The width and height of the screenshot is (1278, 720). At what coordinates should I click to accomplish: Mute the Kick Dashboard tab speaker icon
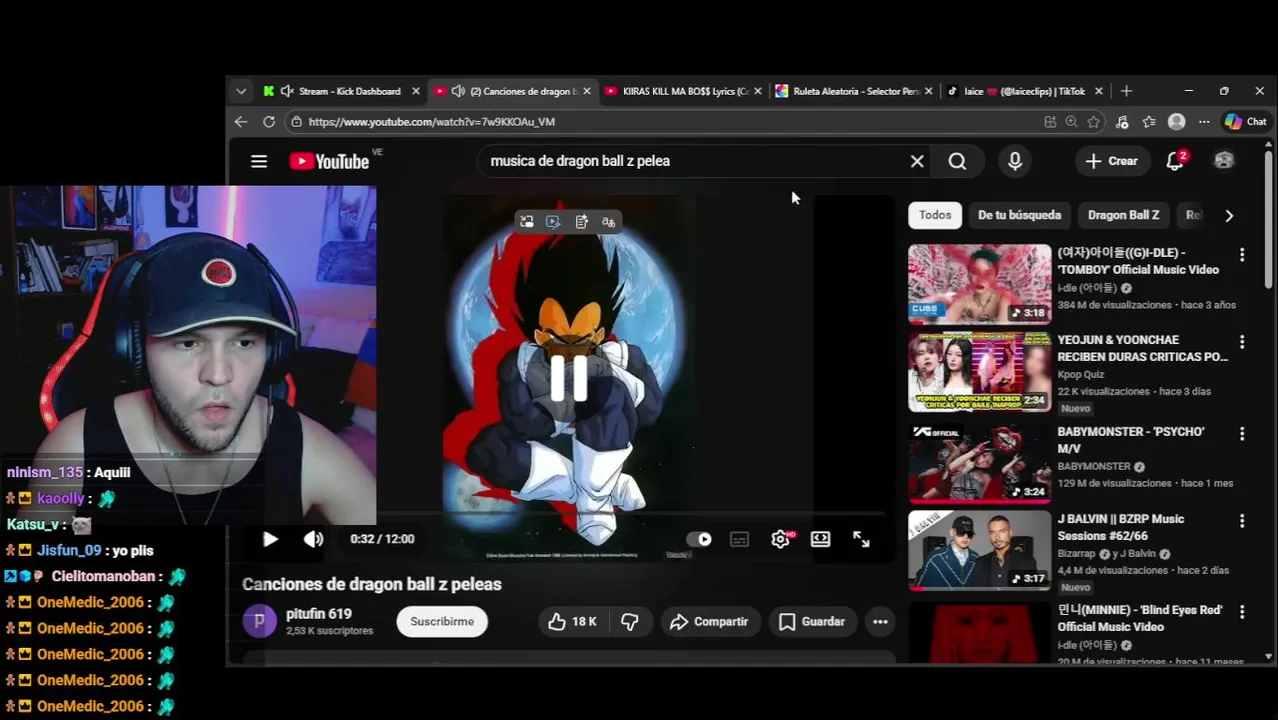(x=287, y=91)
